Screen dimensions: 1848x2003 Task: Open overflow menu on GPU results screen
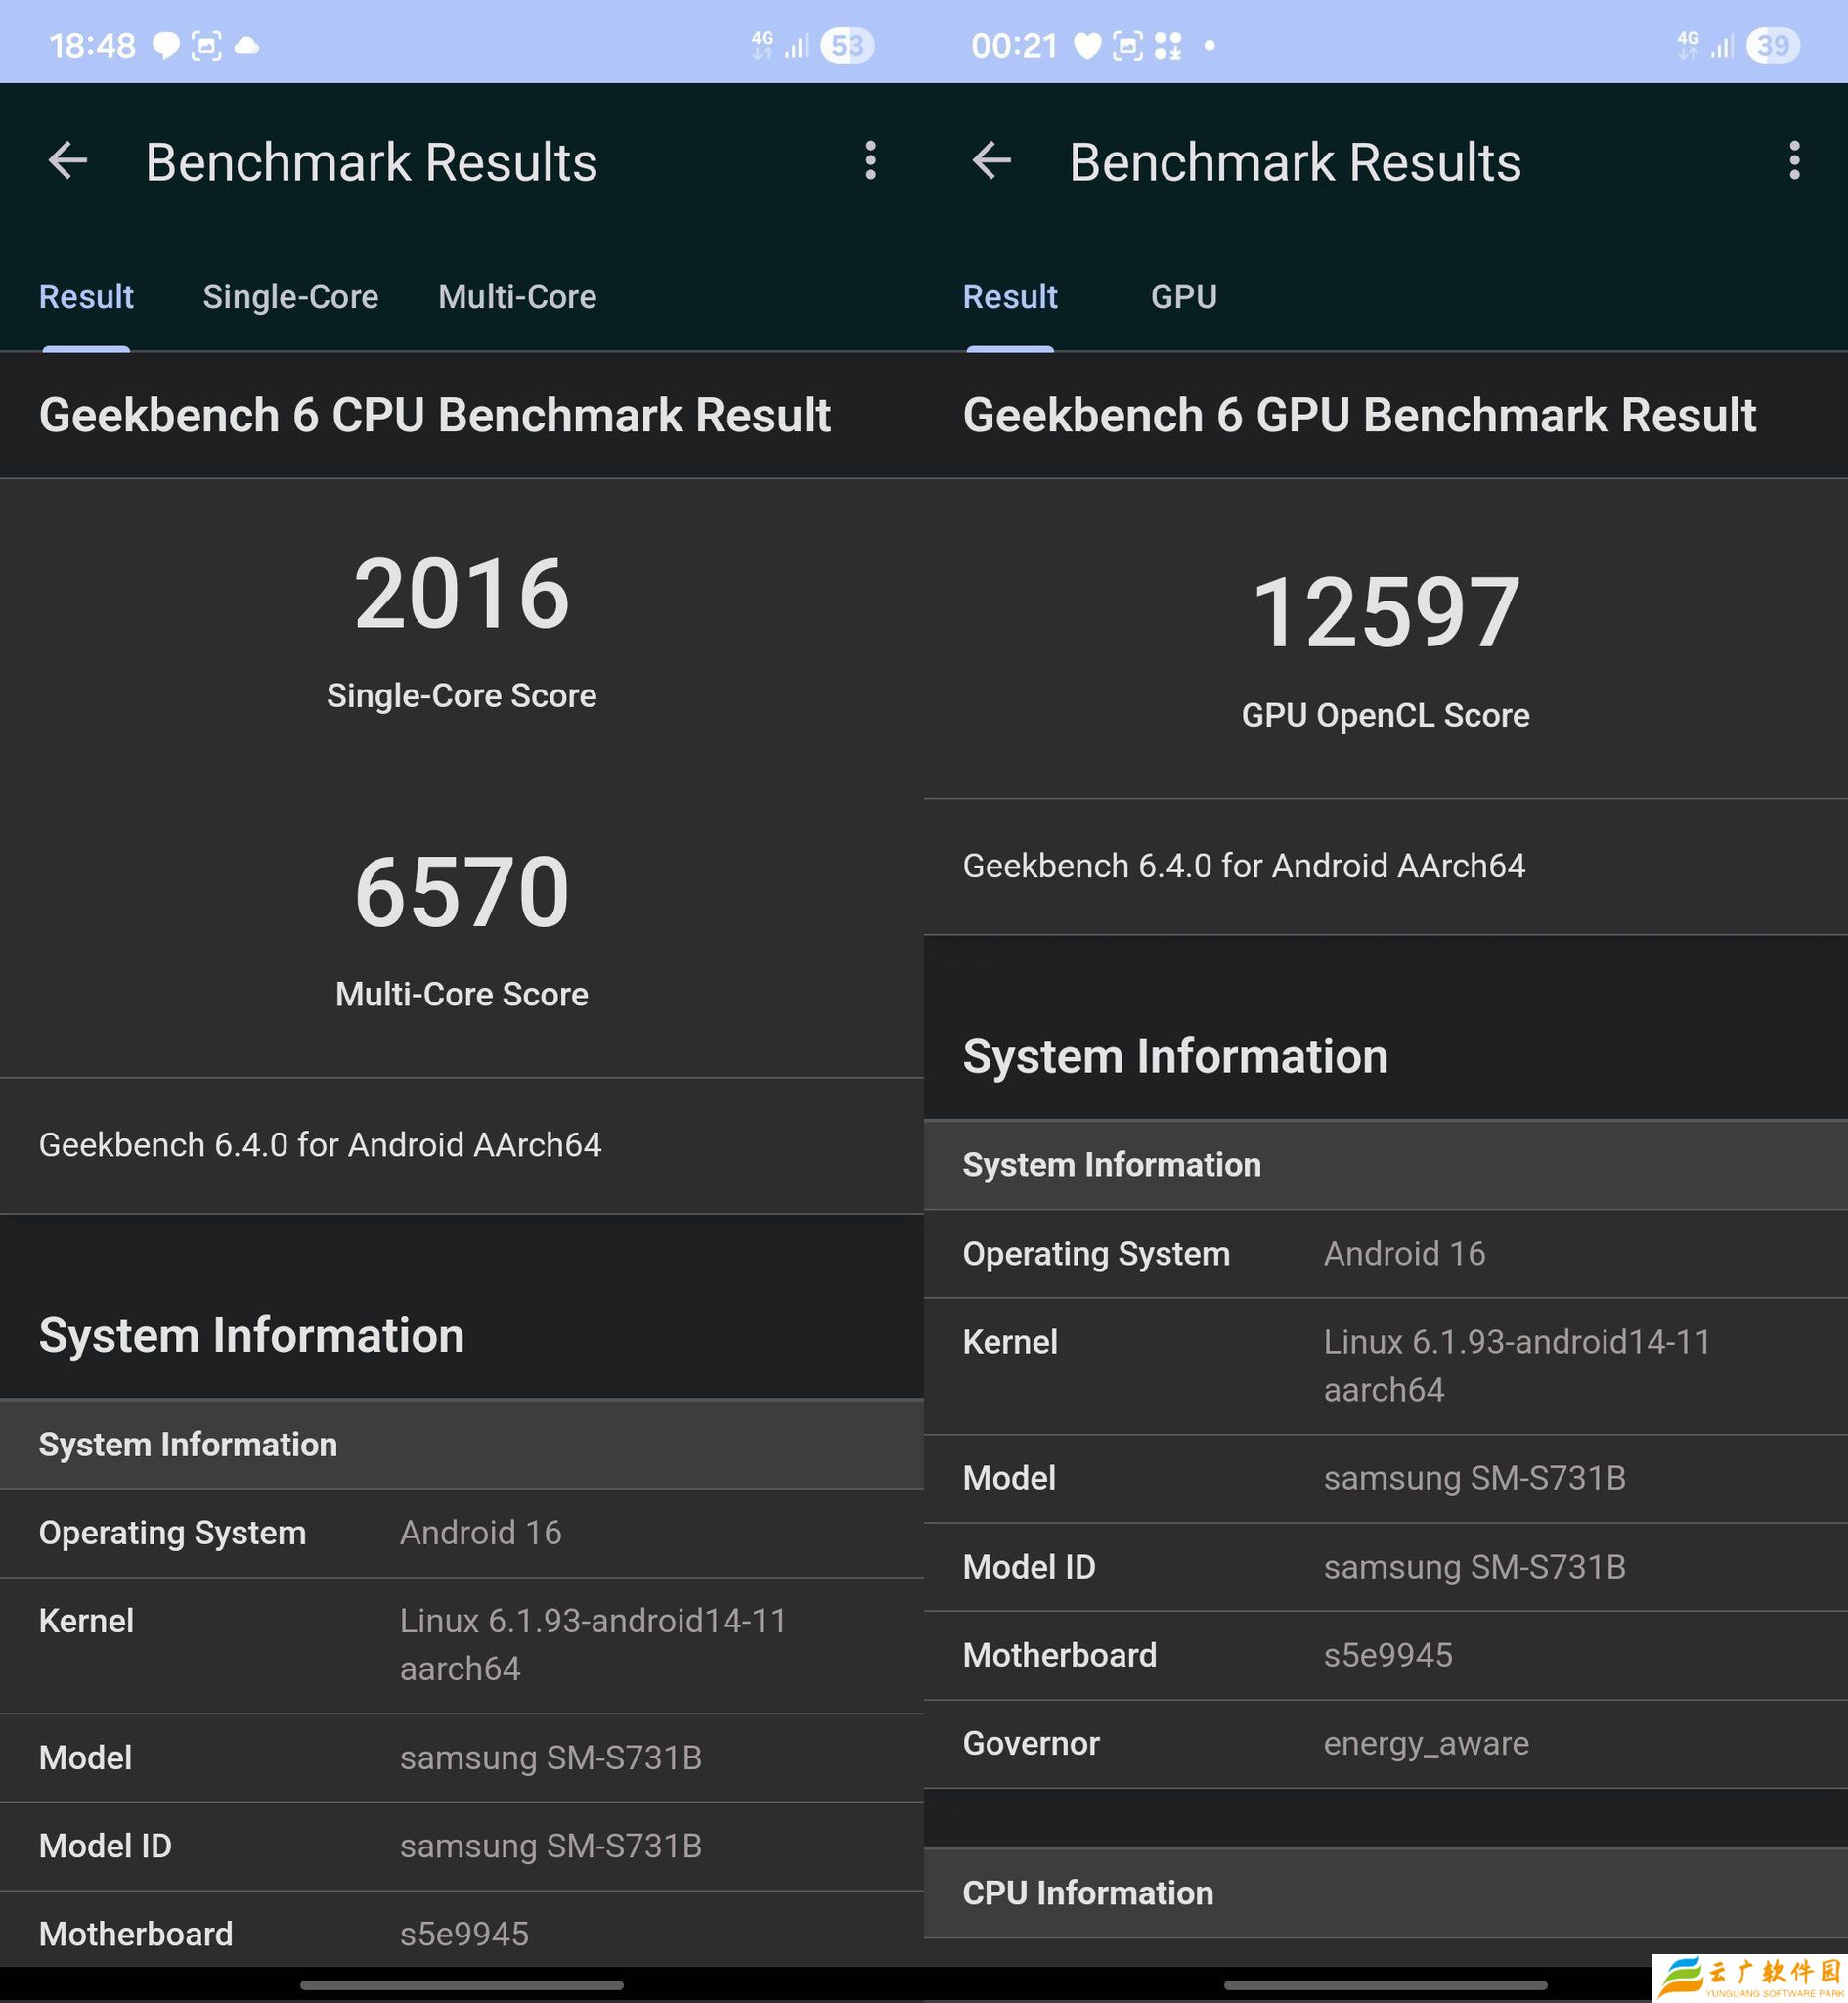[x=1795, y=160]
